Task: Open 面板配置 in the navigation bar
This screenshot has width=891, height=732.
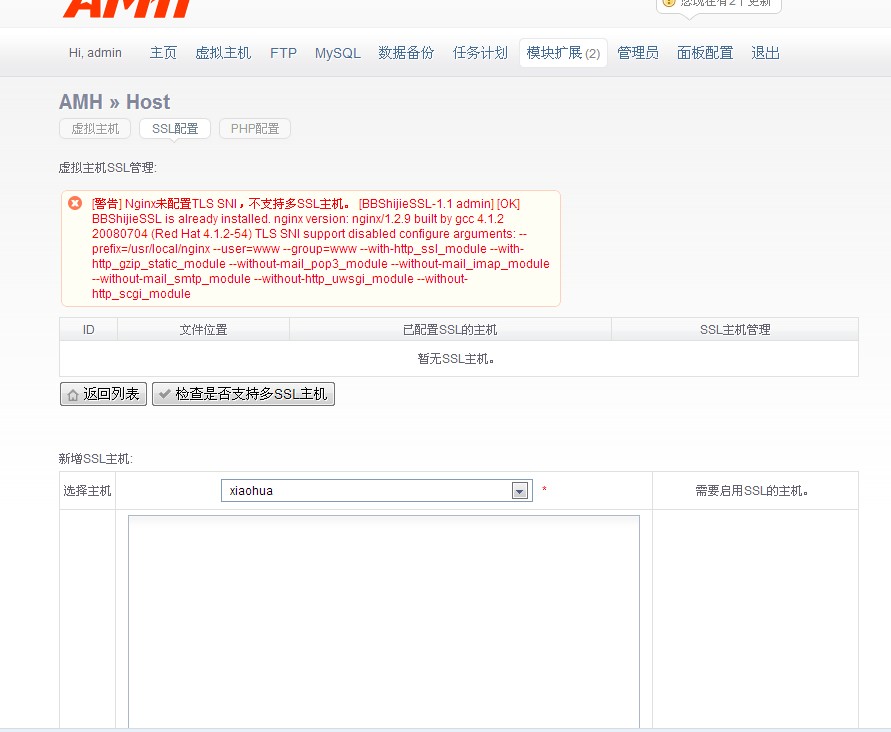Action: (x=705, y=53)
